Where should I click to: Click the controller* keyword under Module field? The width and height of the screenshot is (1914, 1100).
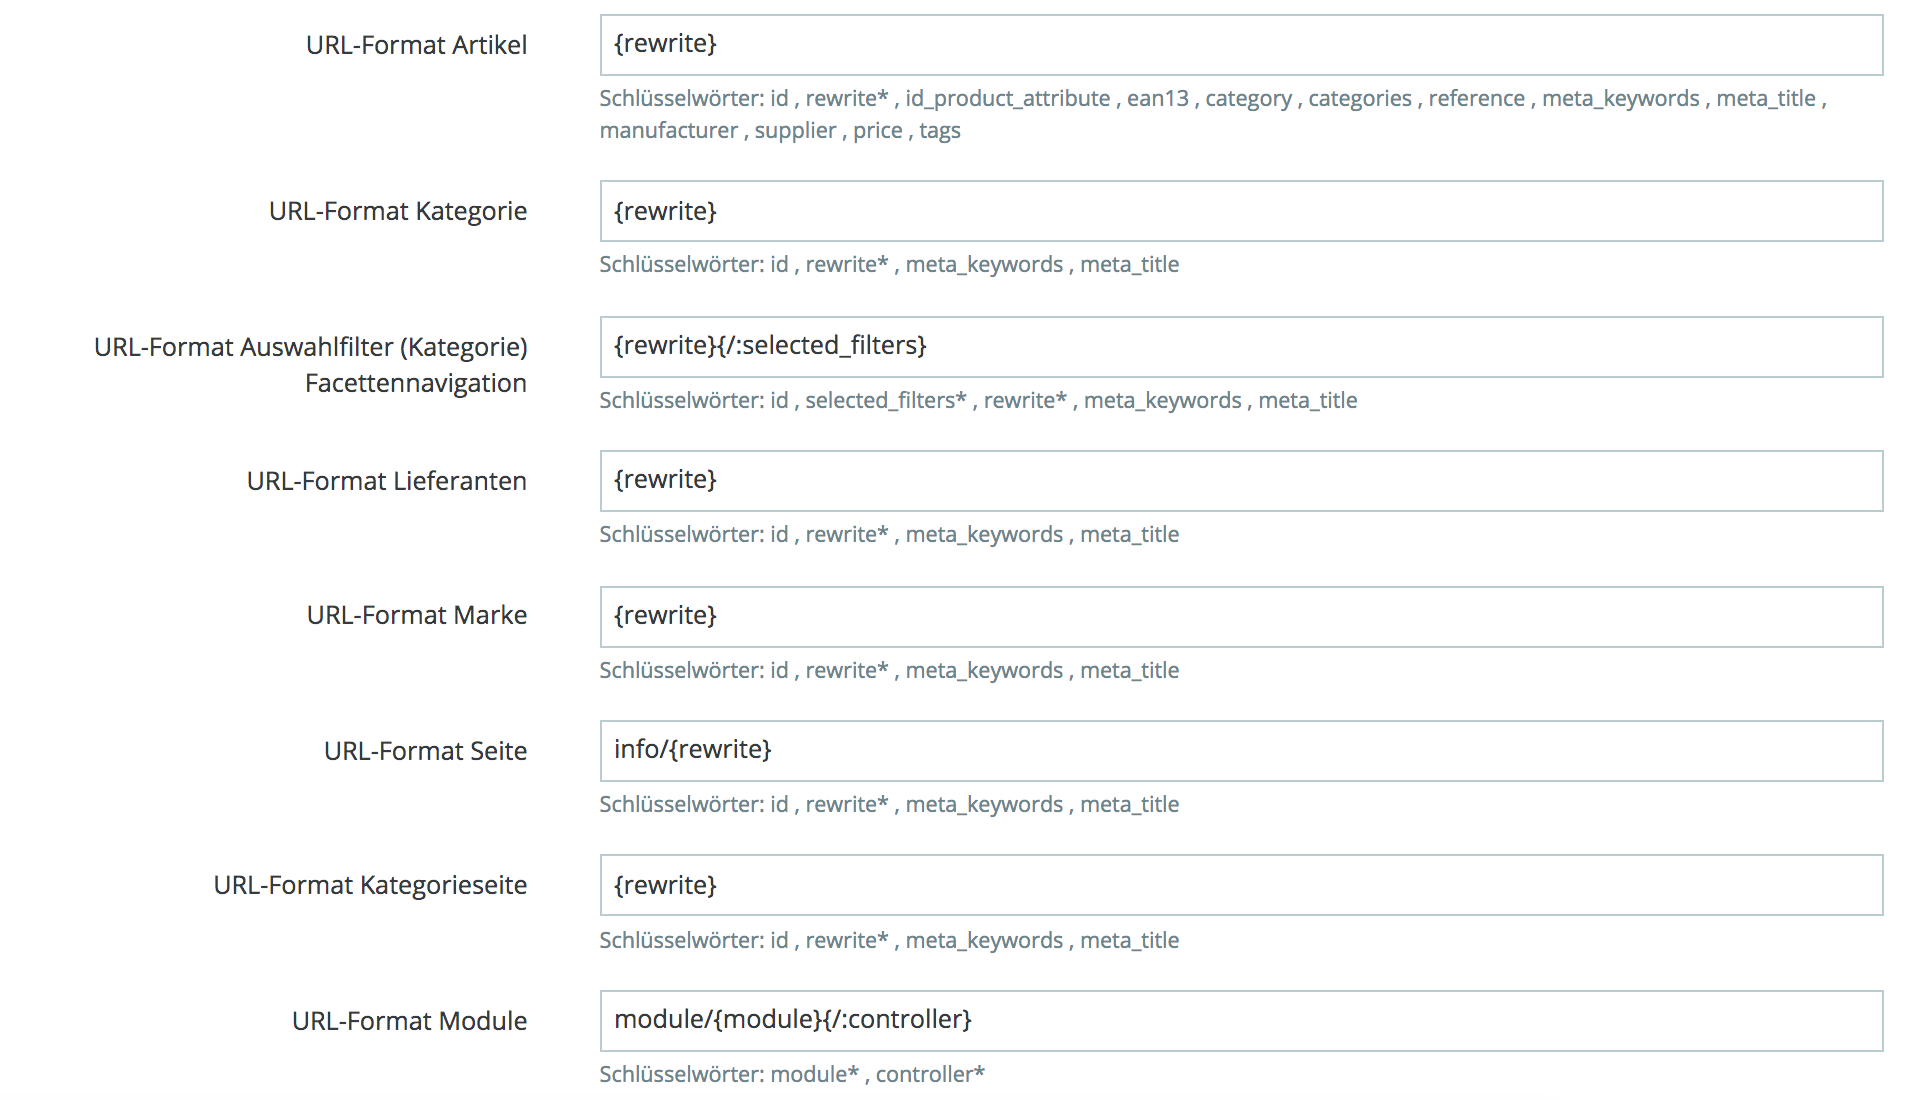point(930,1074)
